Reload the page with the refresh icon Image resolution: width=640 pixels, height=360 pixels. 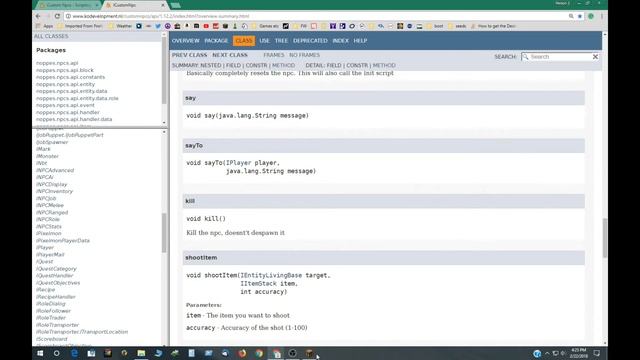tap(57, 16)
